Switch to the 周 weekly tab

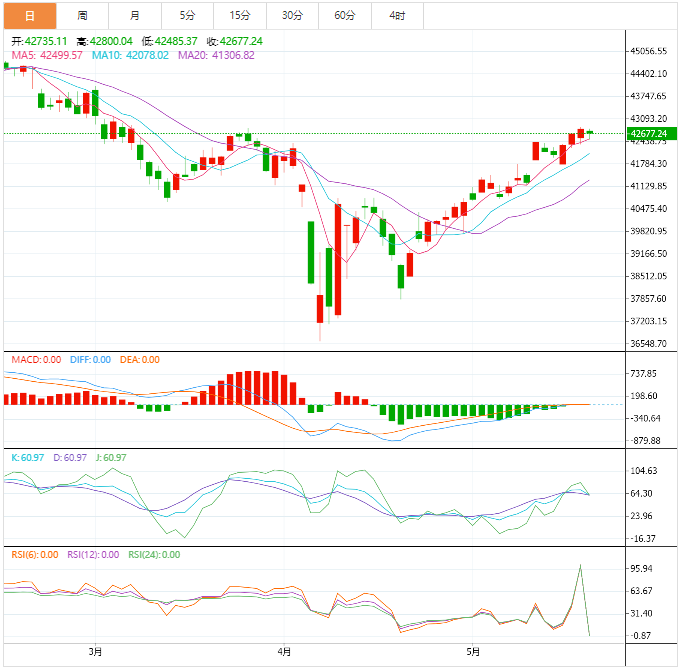(82, 15)
